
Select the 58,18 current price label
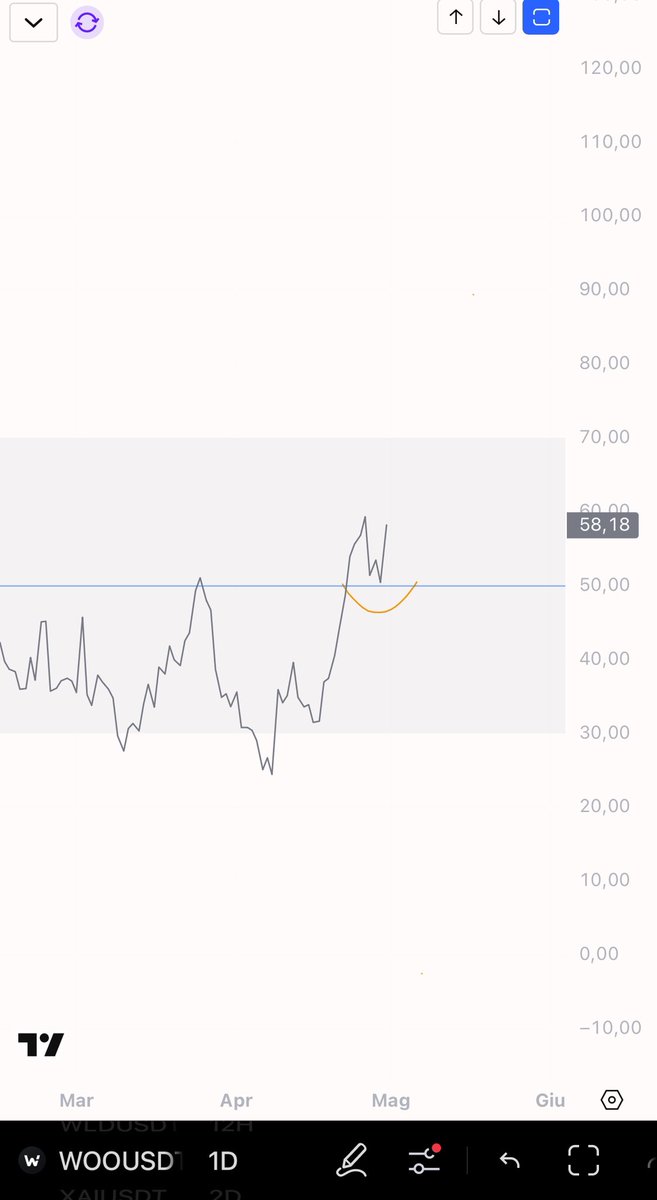(x=603, y=524)
